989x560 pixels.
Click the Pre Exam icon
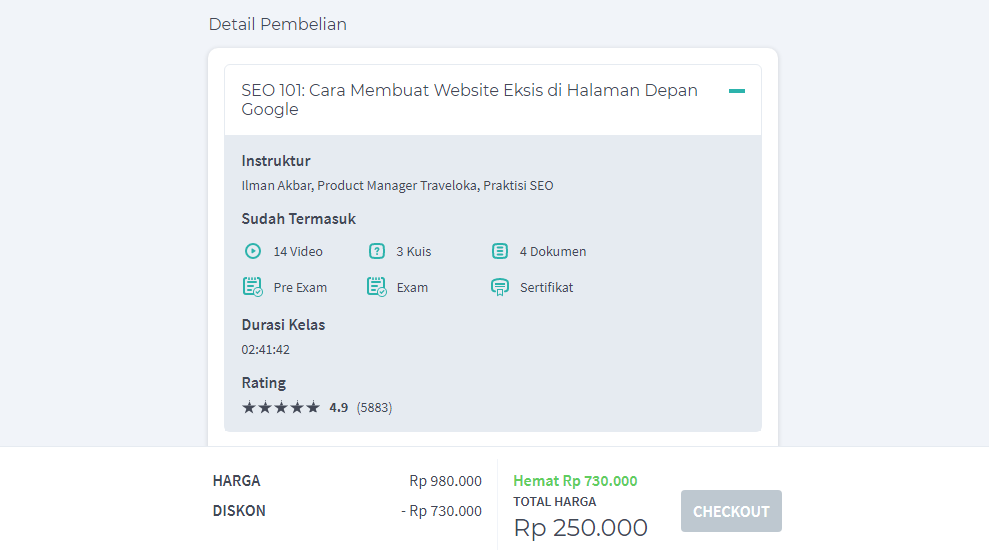[x=252, y=287]
